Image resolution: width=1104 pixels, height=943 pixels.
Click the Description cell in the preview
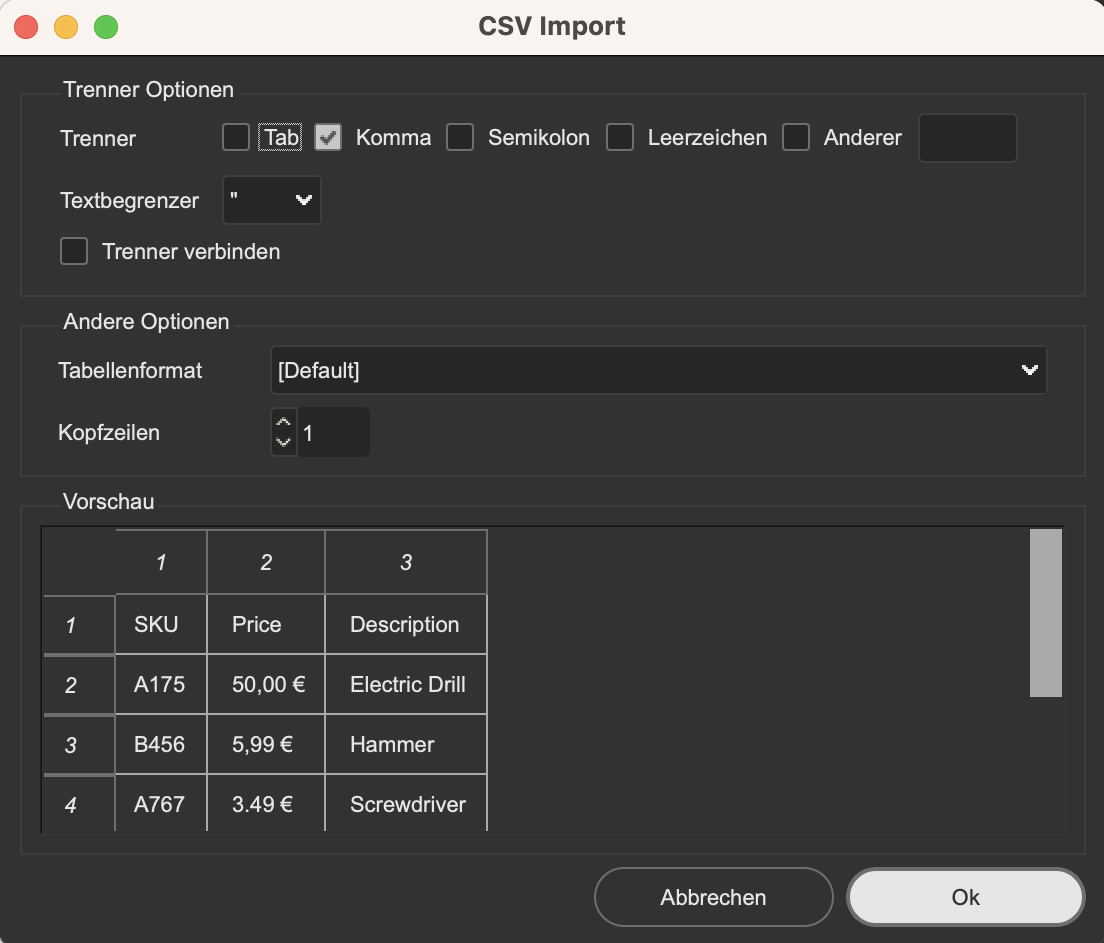[406, 625]
